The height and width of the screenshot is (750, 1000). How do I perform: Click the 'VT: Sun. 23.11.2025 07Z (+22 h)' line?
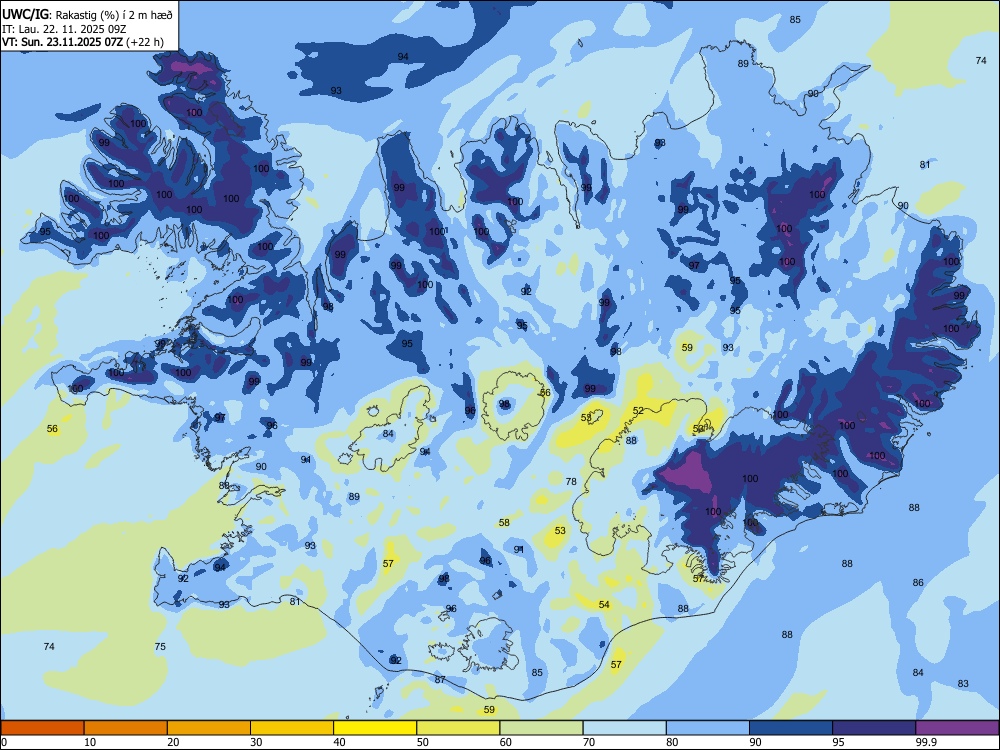tap(82, 42)
